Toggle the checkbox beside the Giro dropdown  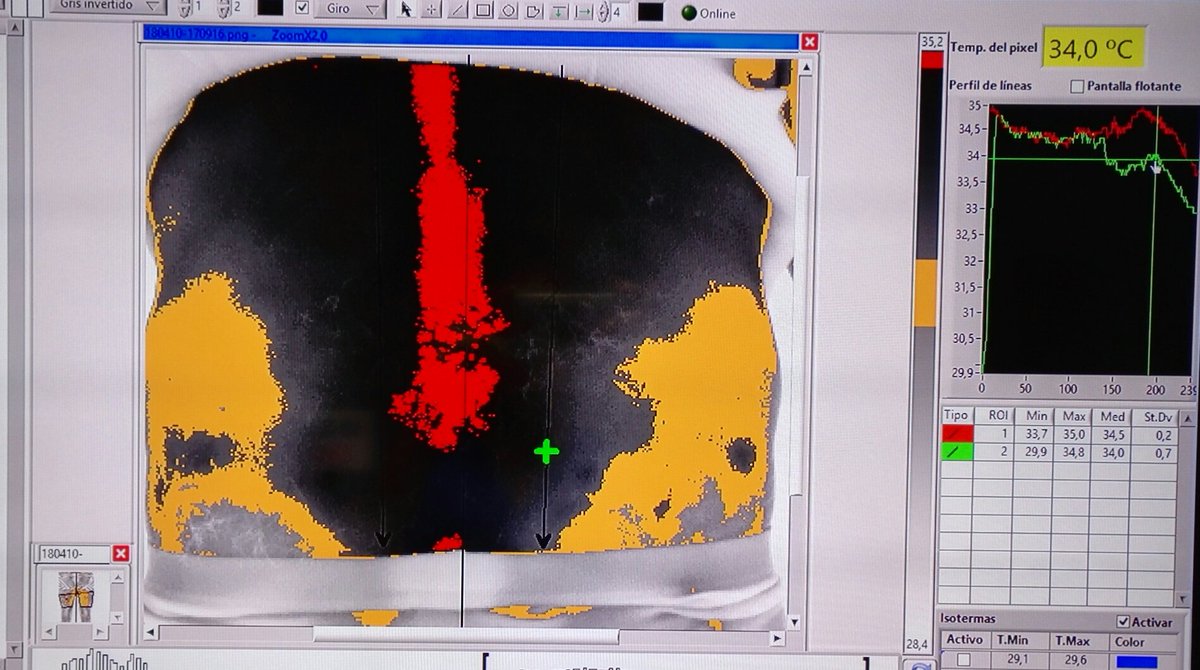302,7
